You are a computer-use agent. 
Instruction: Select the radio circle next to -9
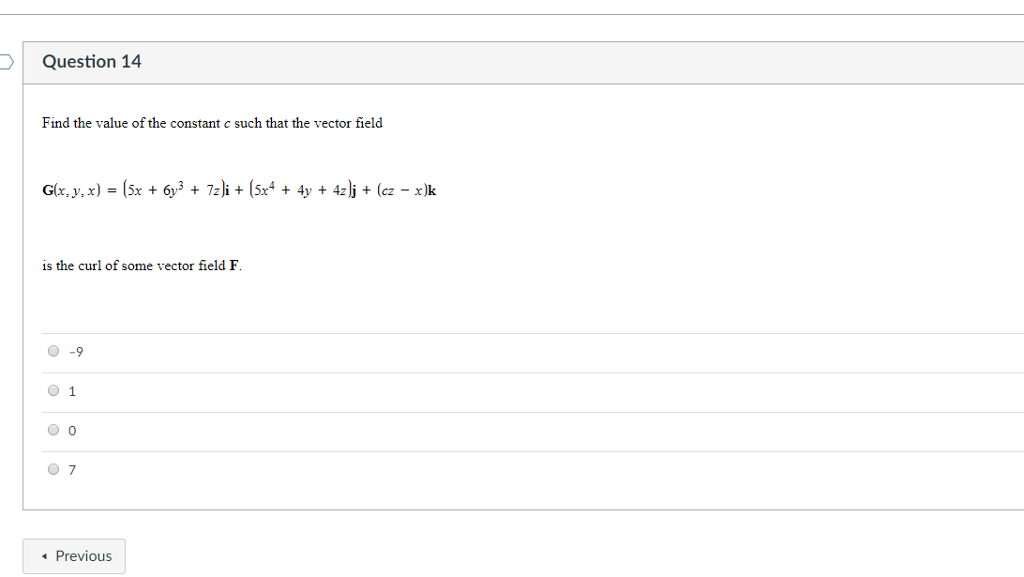coord(53,350)
